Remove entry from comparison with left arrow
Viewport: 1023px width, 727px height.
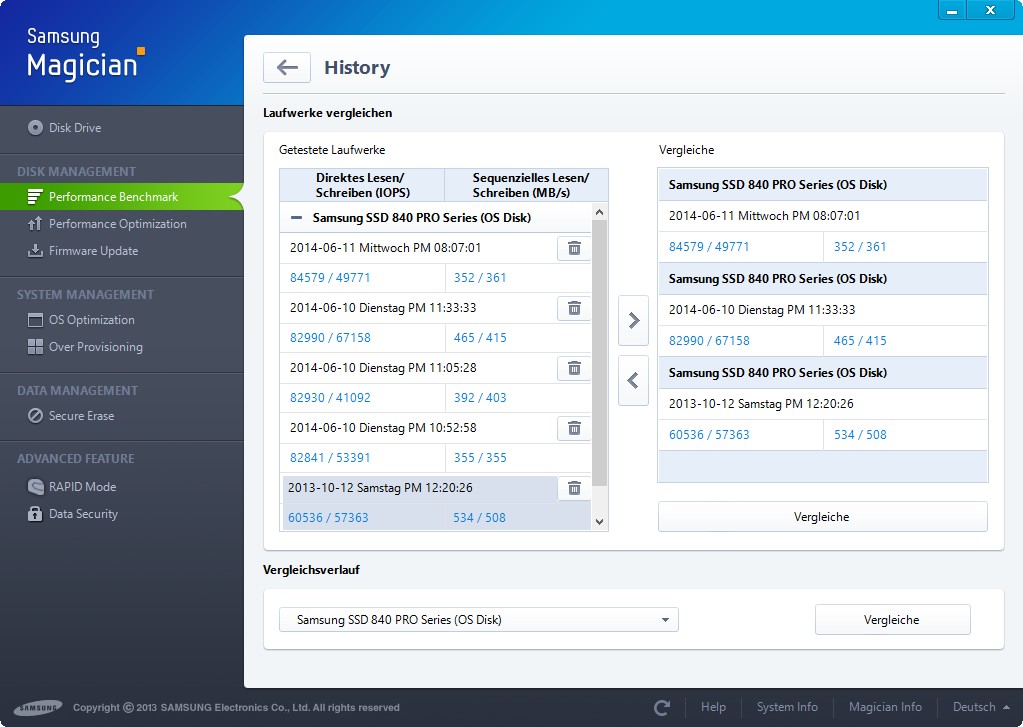[x=634, y=380]
